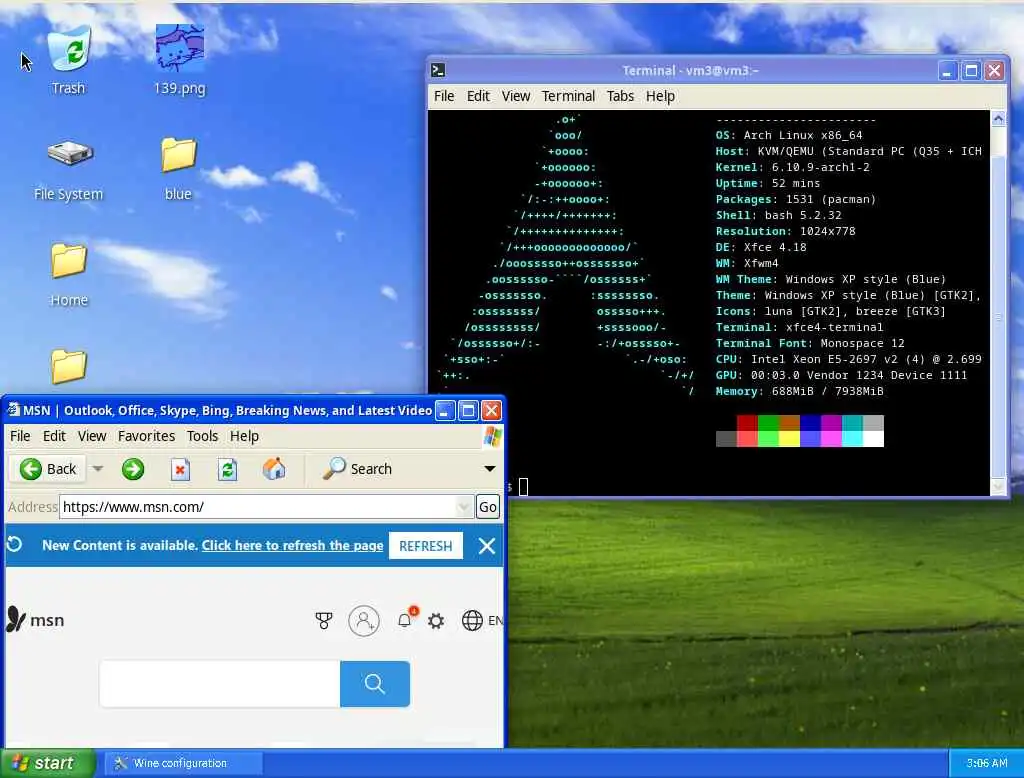
Task: Click 'Click here to refresh the page' link
Action: 293,545
